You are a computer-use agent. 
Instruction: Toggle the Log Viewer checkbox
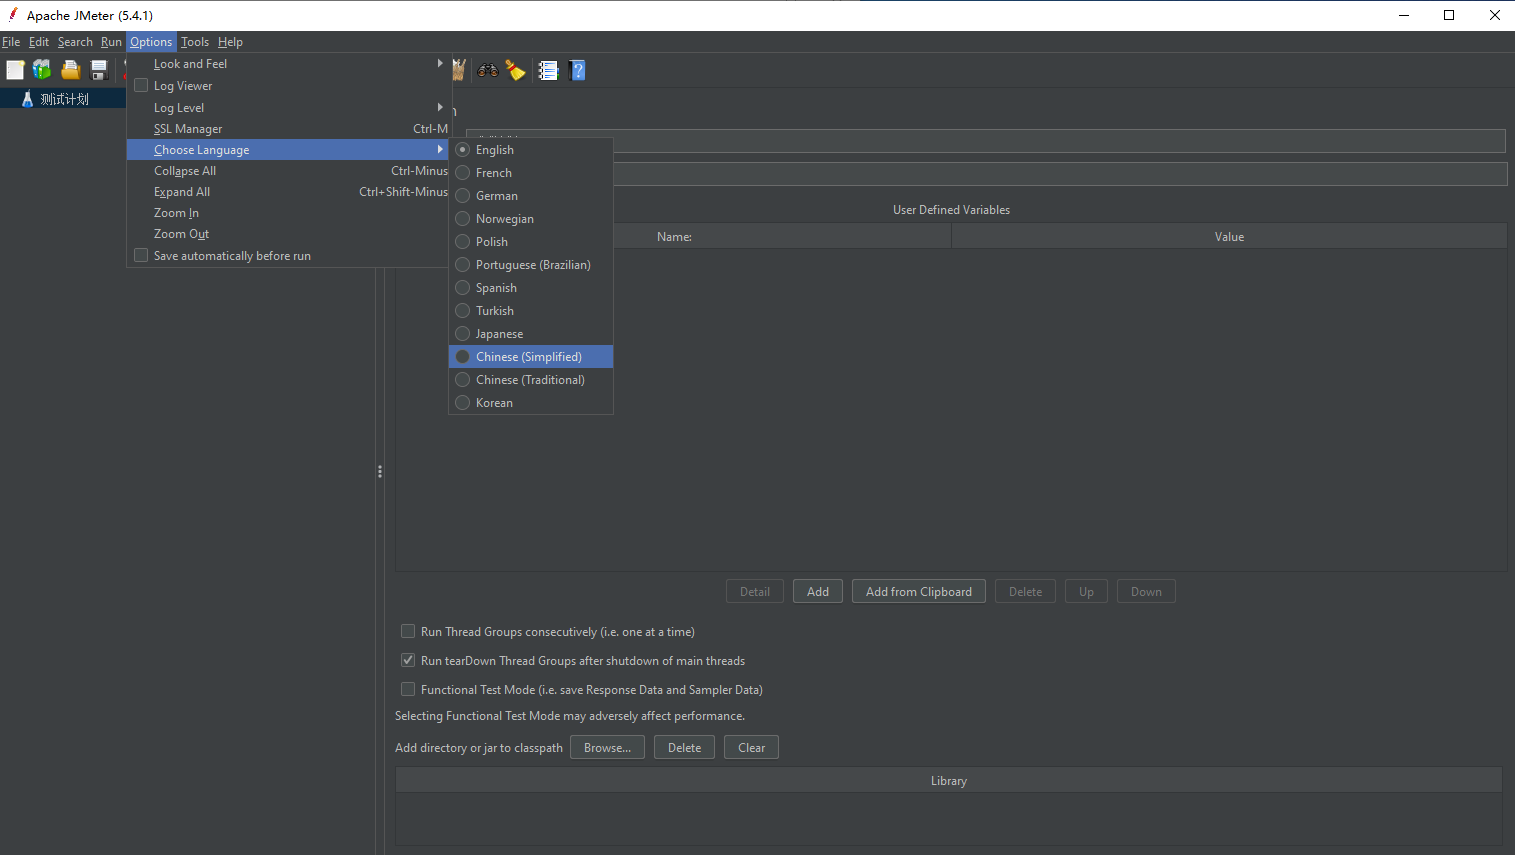click(141, 86)
